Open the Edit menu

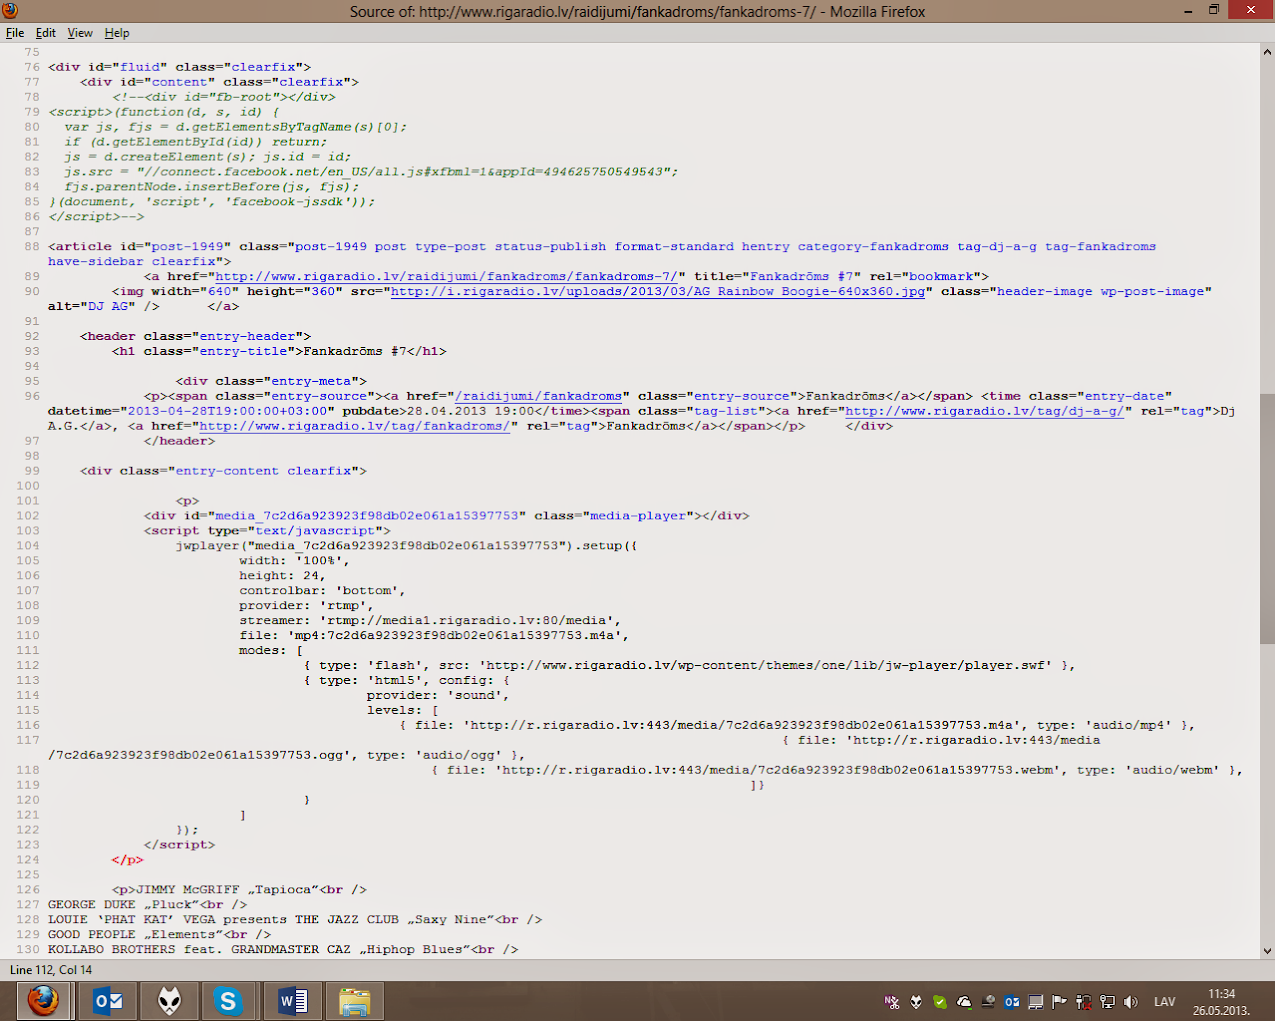coord(46,33)
